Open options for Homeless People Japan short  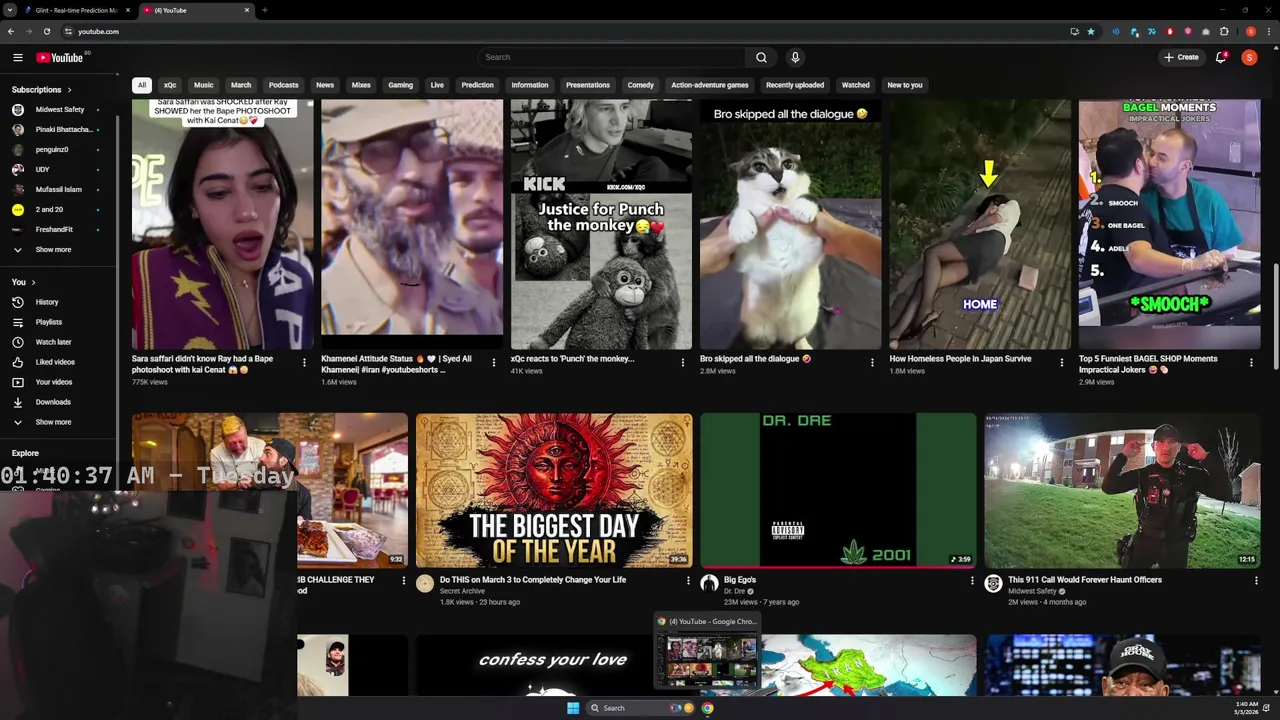pos(1062,362)
